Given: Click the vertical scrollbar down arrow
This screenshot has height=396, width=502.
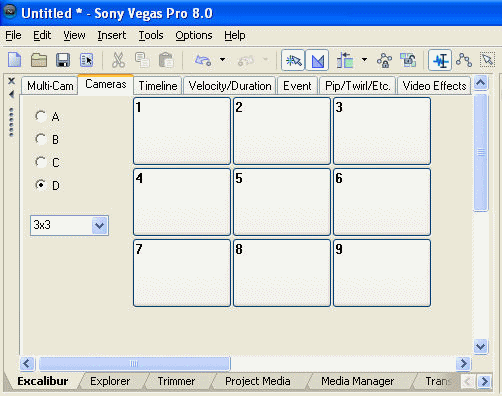Looking at the screenshot, I should click(481, 347).
